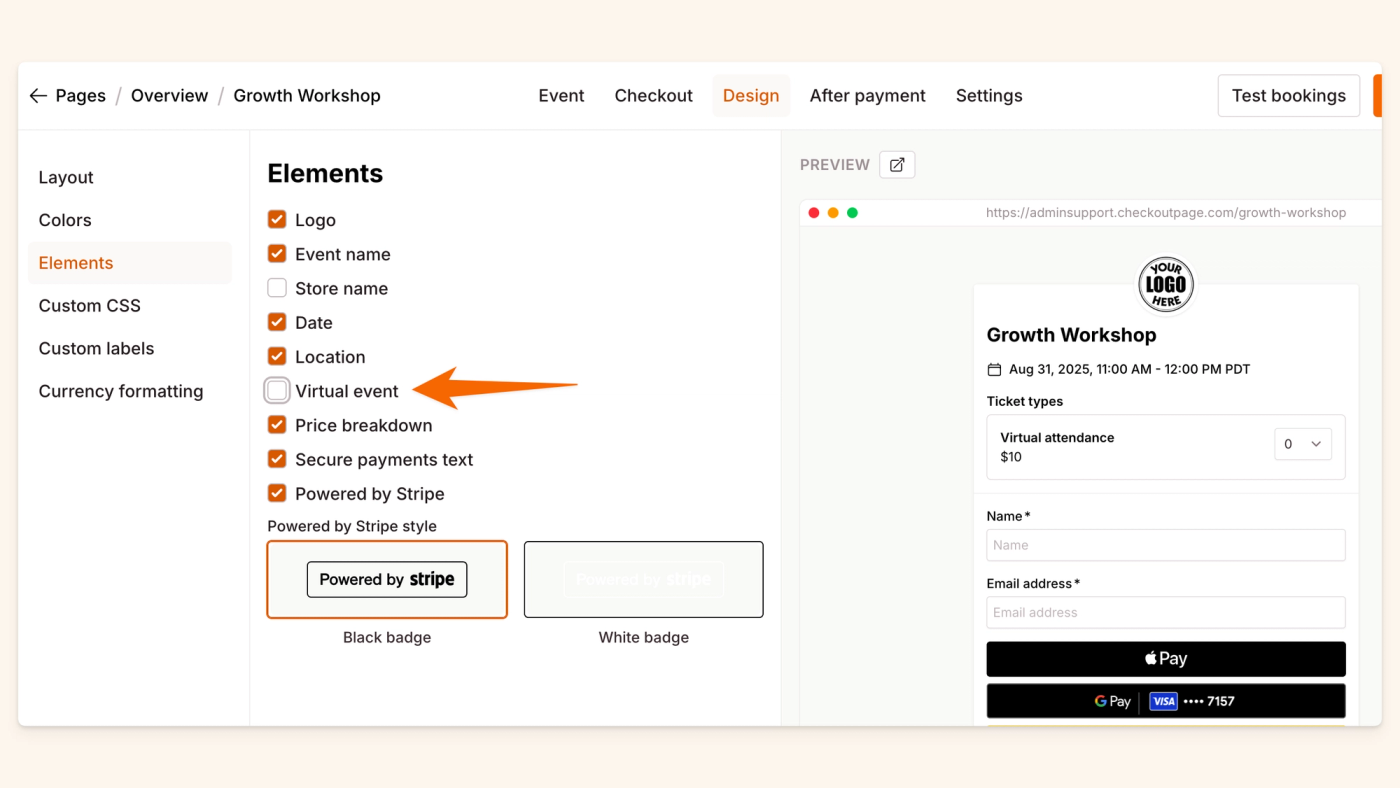Go to the Settings tab

[x=989, y=96]
